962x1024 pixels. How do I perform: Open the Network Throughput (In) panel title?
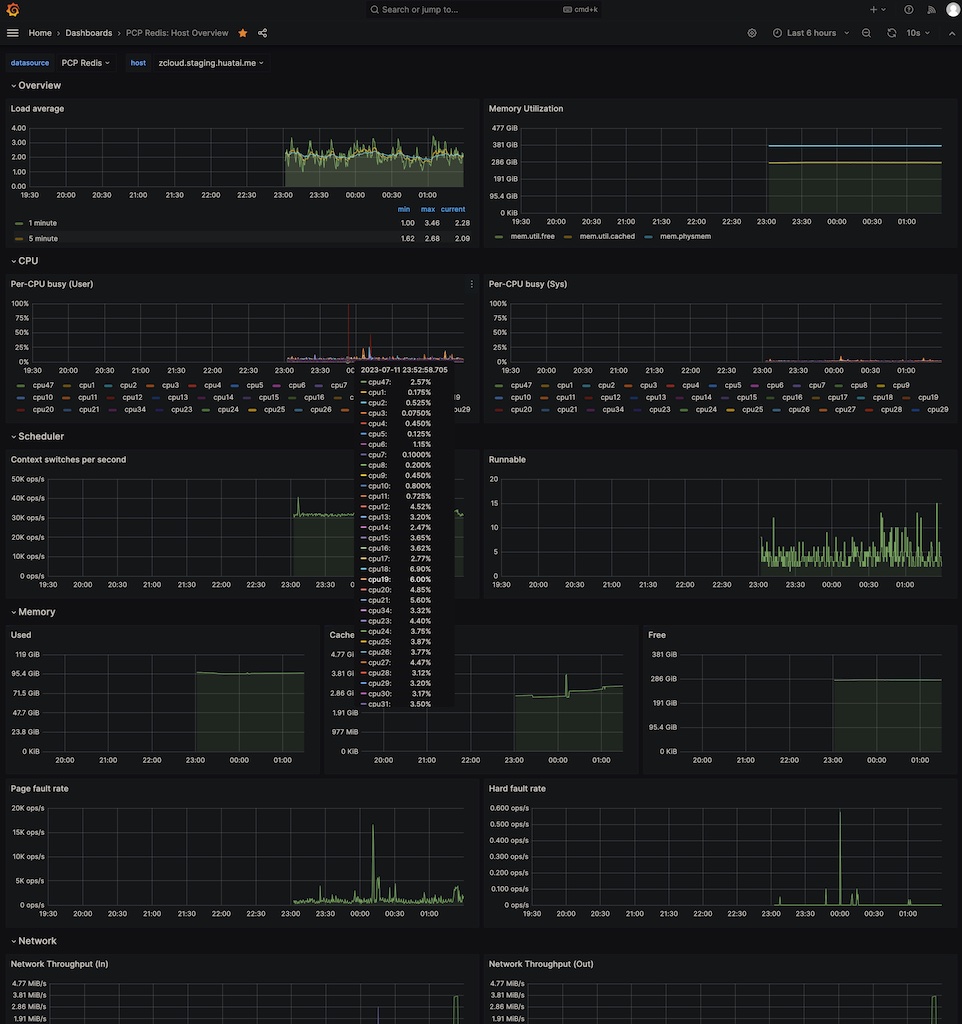tap(59, 964)
